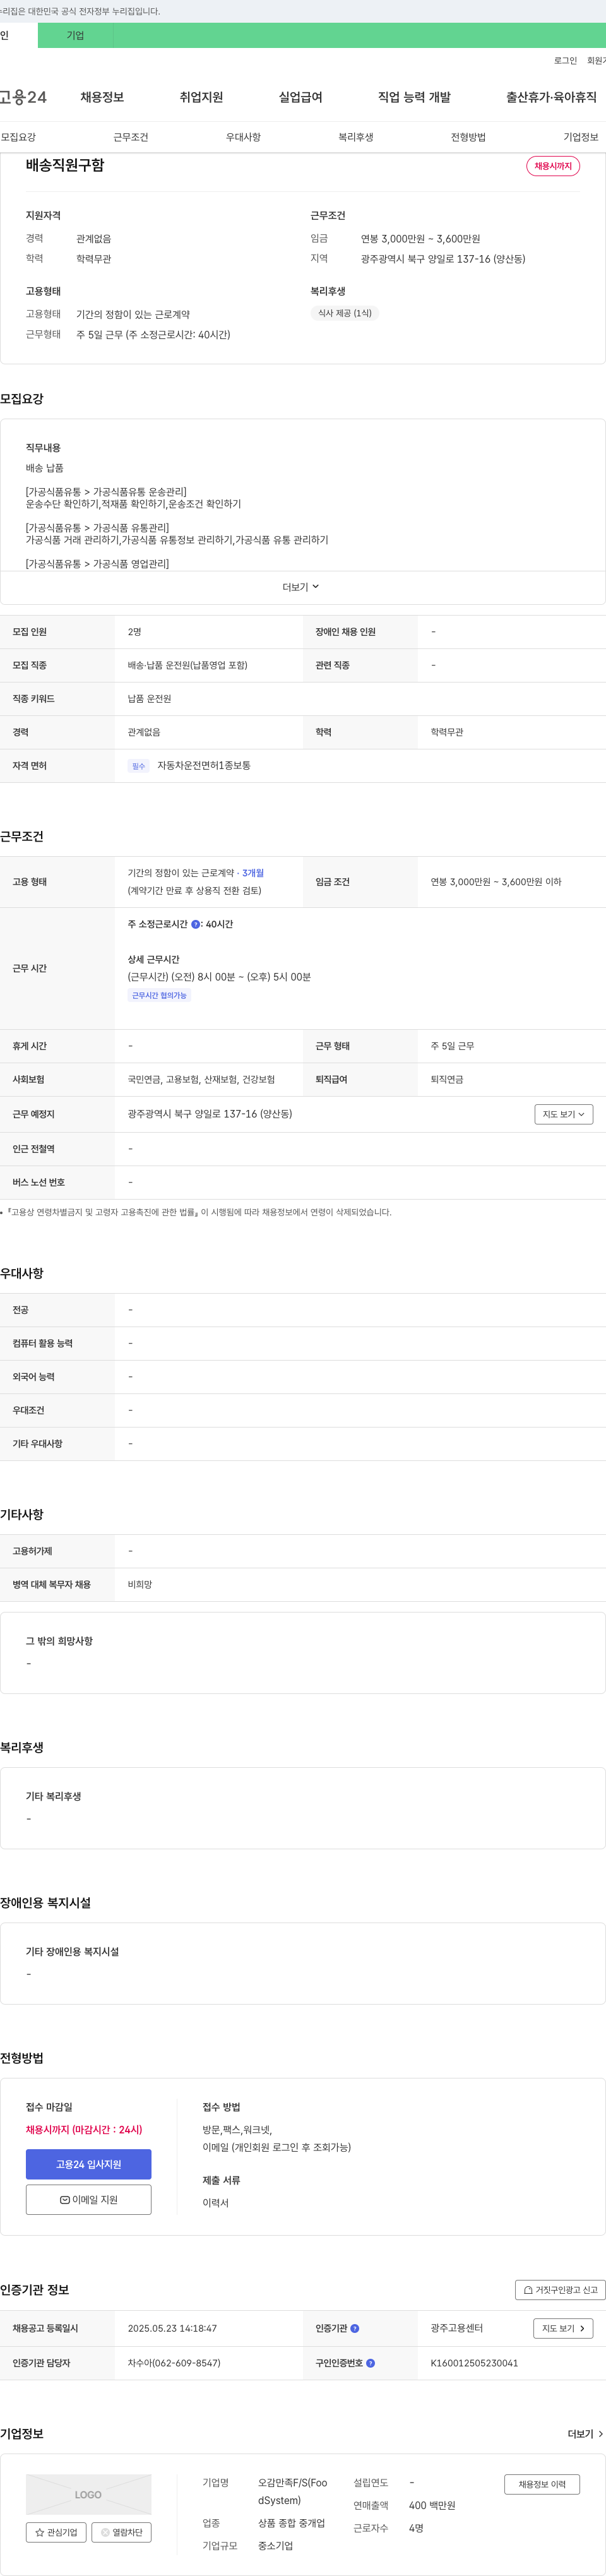The width and height of the screenshot is (606, 2576).
Task: Click the job title 배송직원구함
Action: (65, 165)
